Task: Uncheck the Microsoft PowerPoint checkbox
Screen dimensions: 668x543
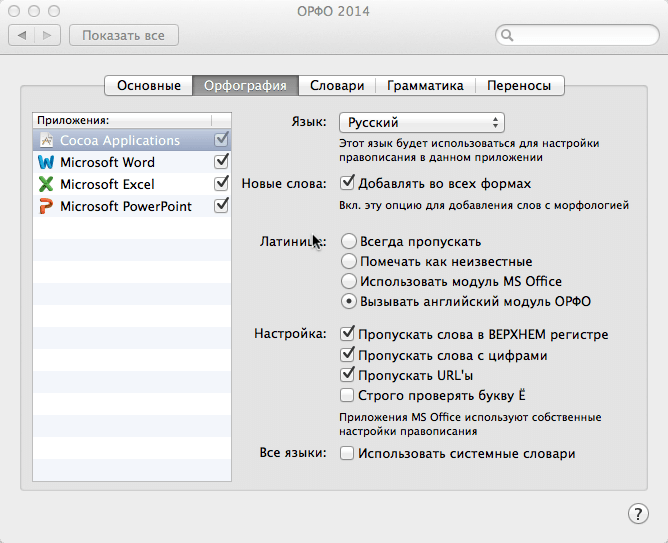Action: click(221, 206)
